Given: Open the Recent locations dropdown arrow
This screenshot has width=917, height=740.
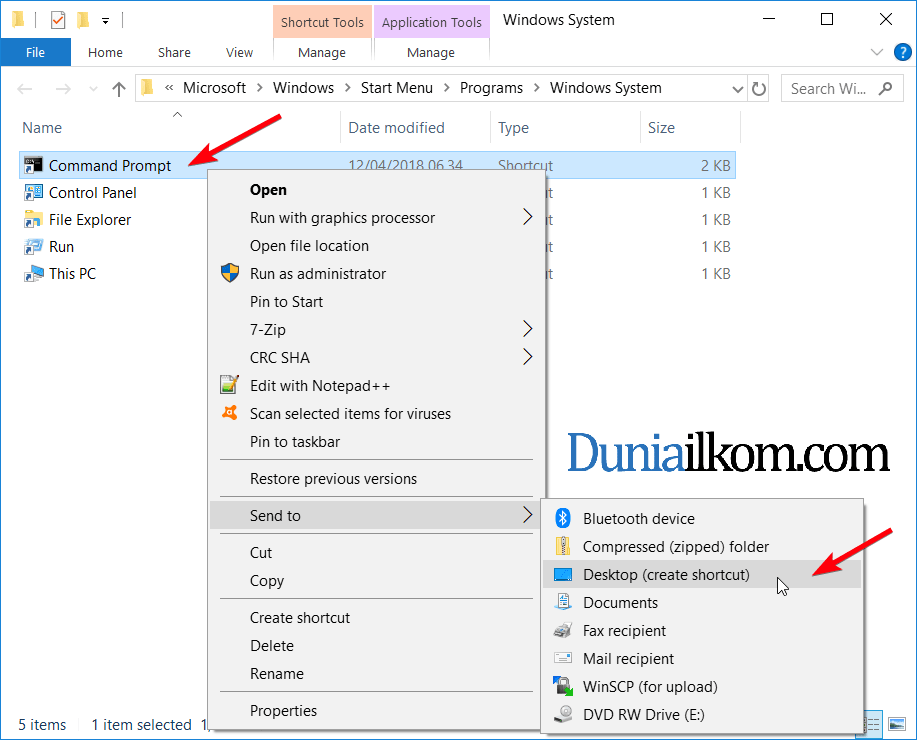Looking at the screenshot, I should [93, 89].
